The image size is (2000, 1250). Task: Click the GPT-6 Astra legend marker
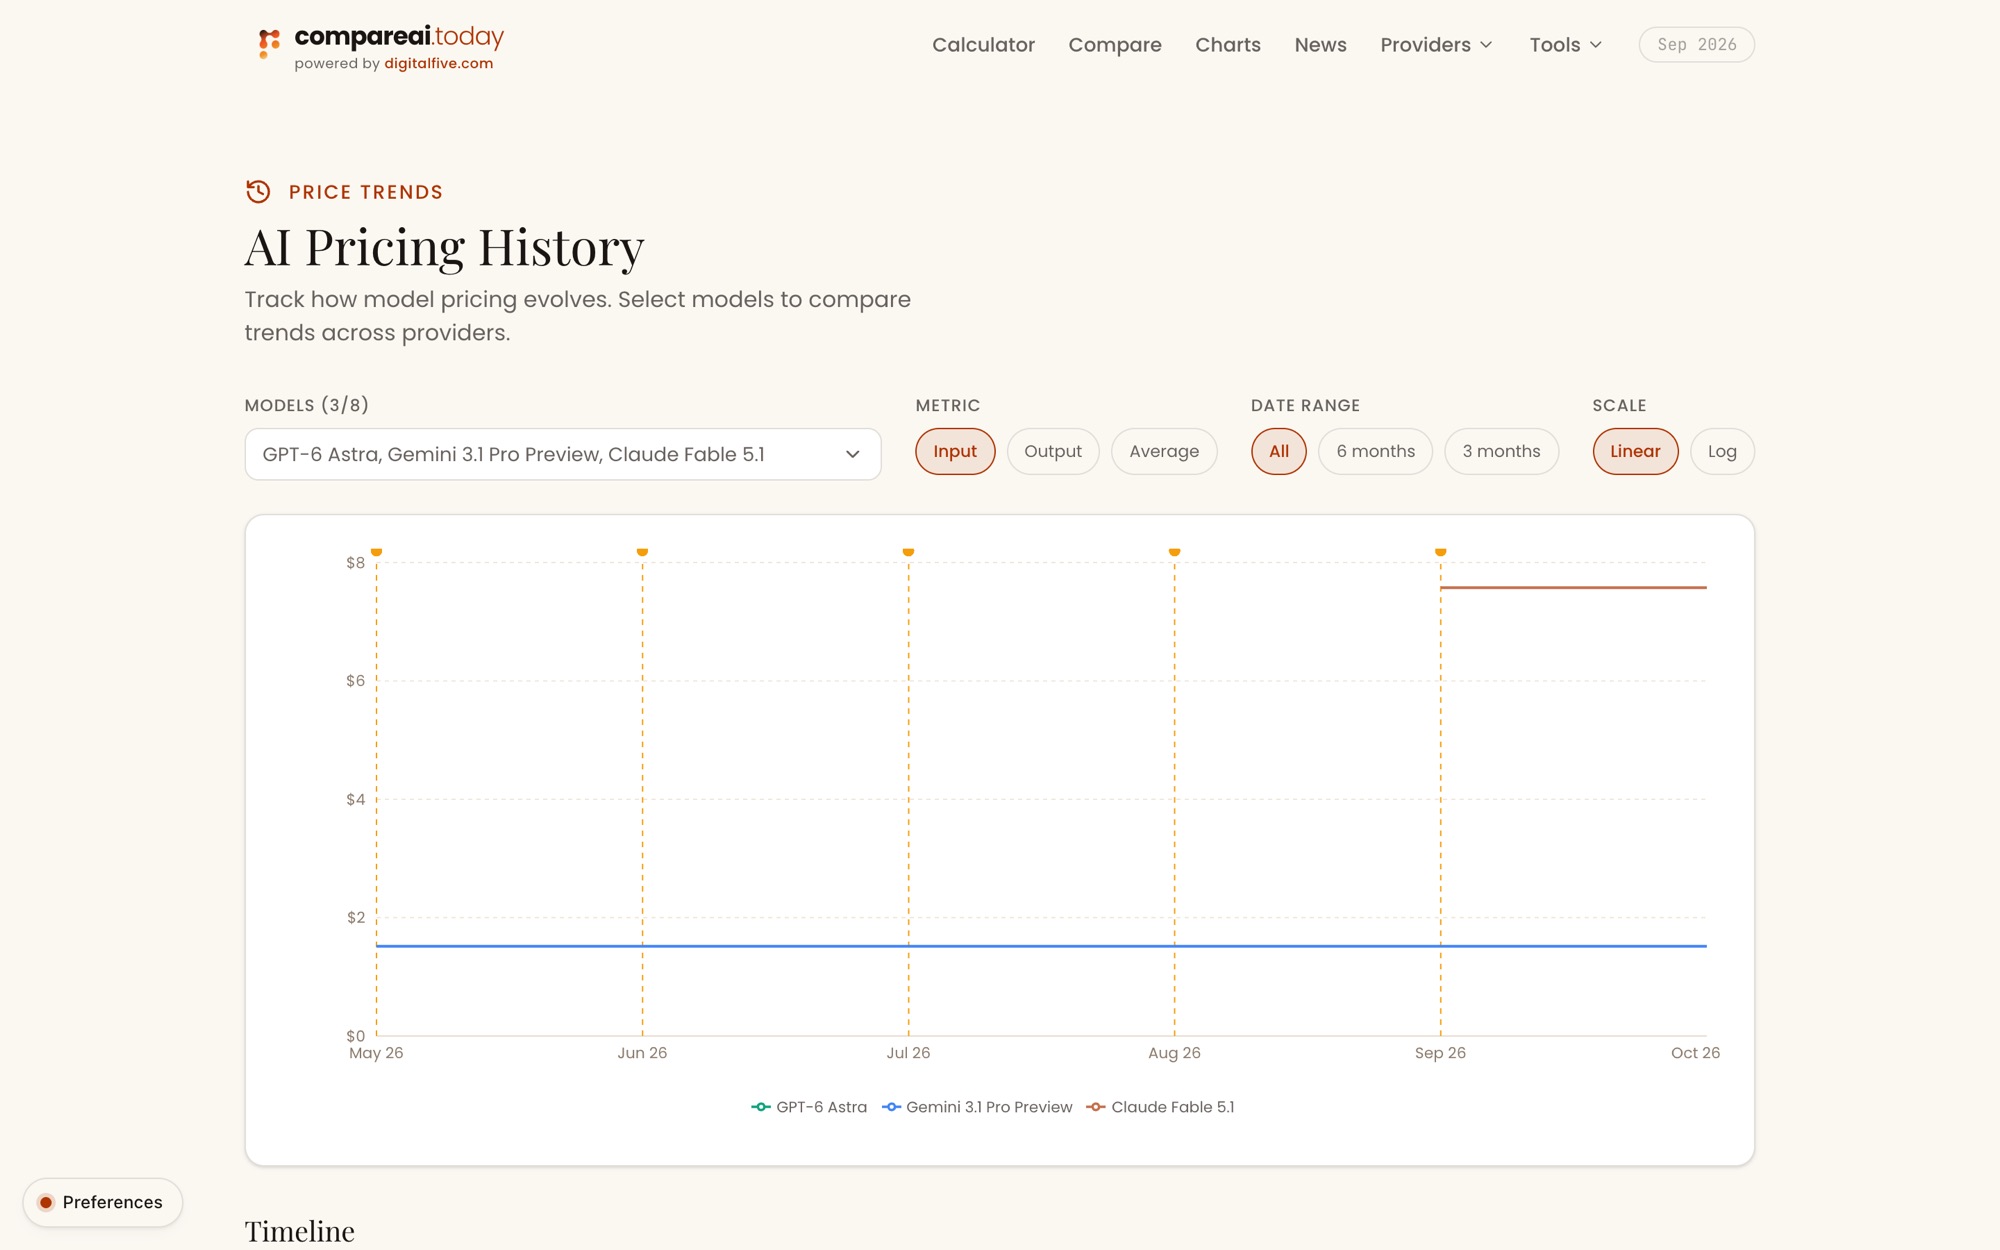(x=761, y=1107)
